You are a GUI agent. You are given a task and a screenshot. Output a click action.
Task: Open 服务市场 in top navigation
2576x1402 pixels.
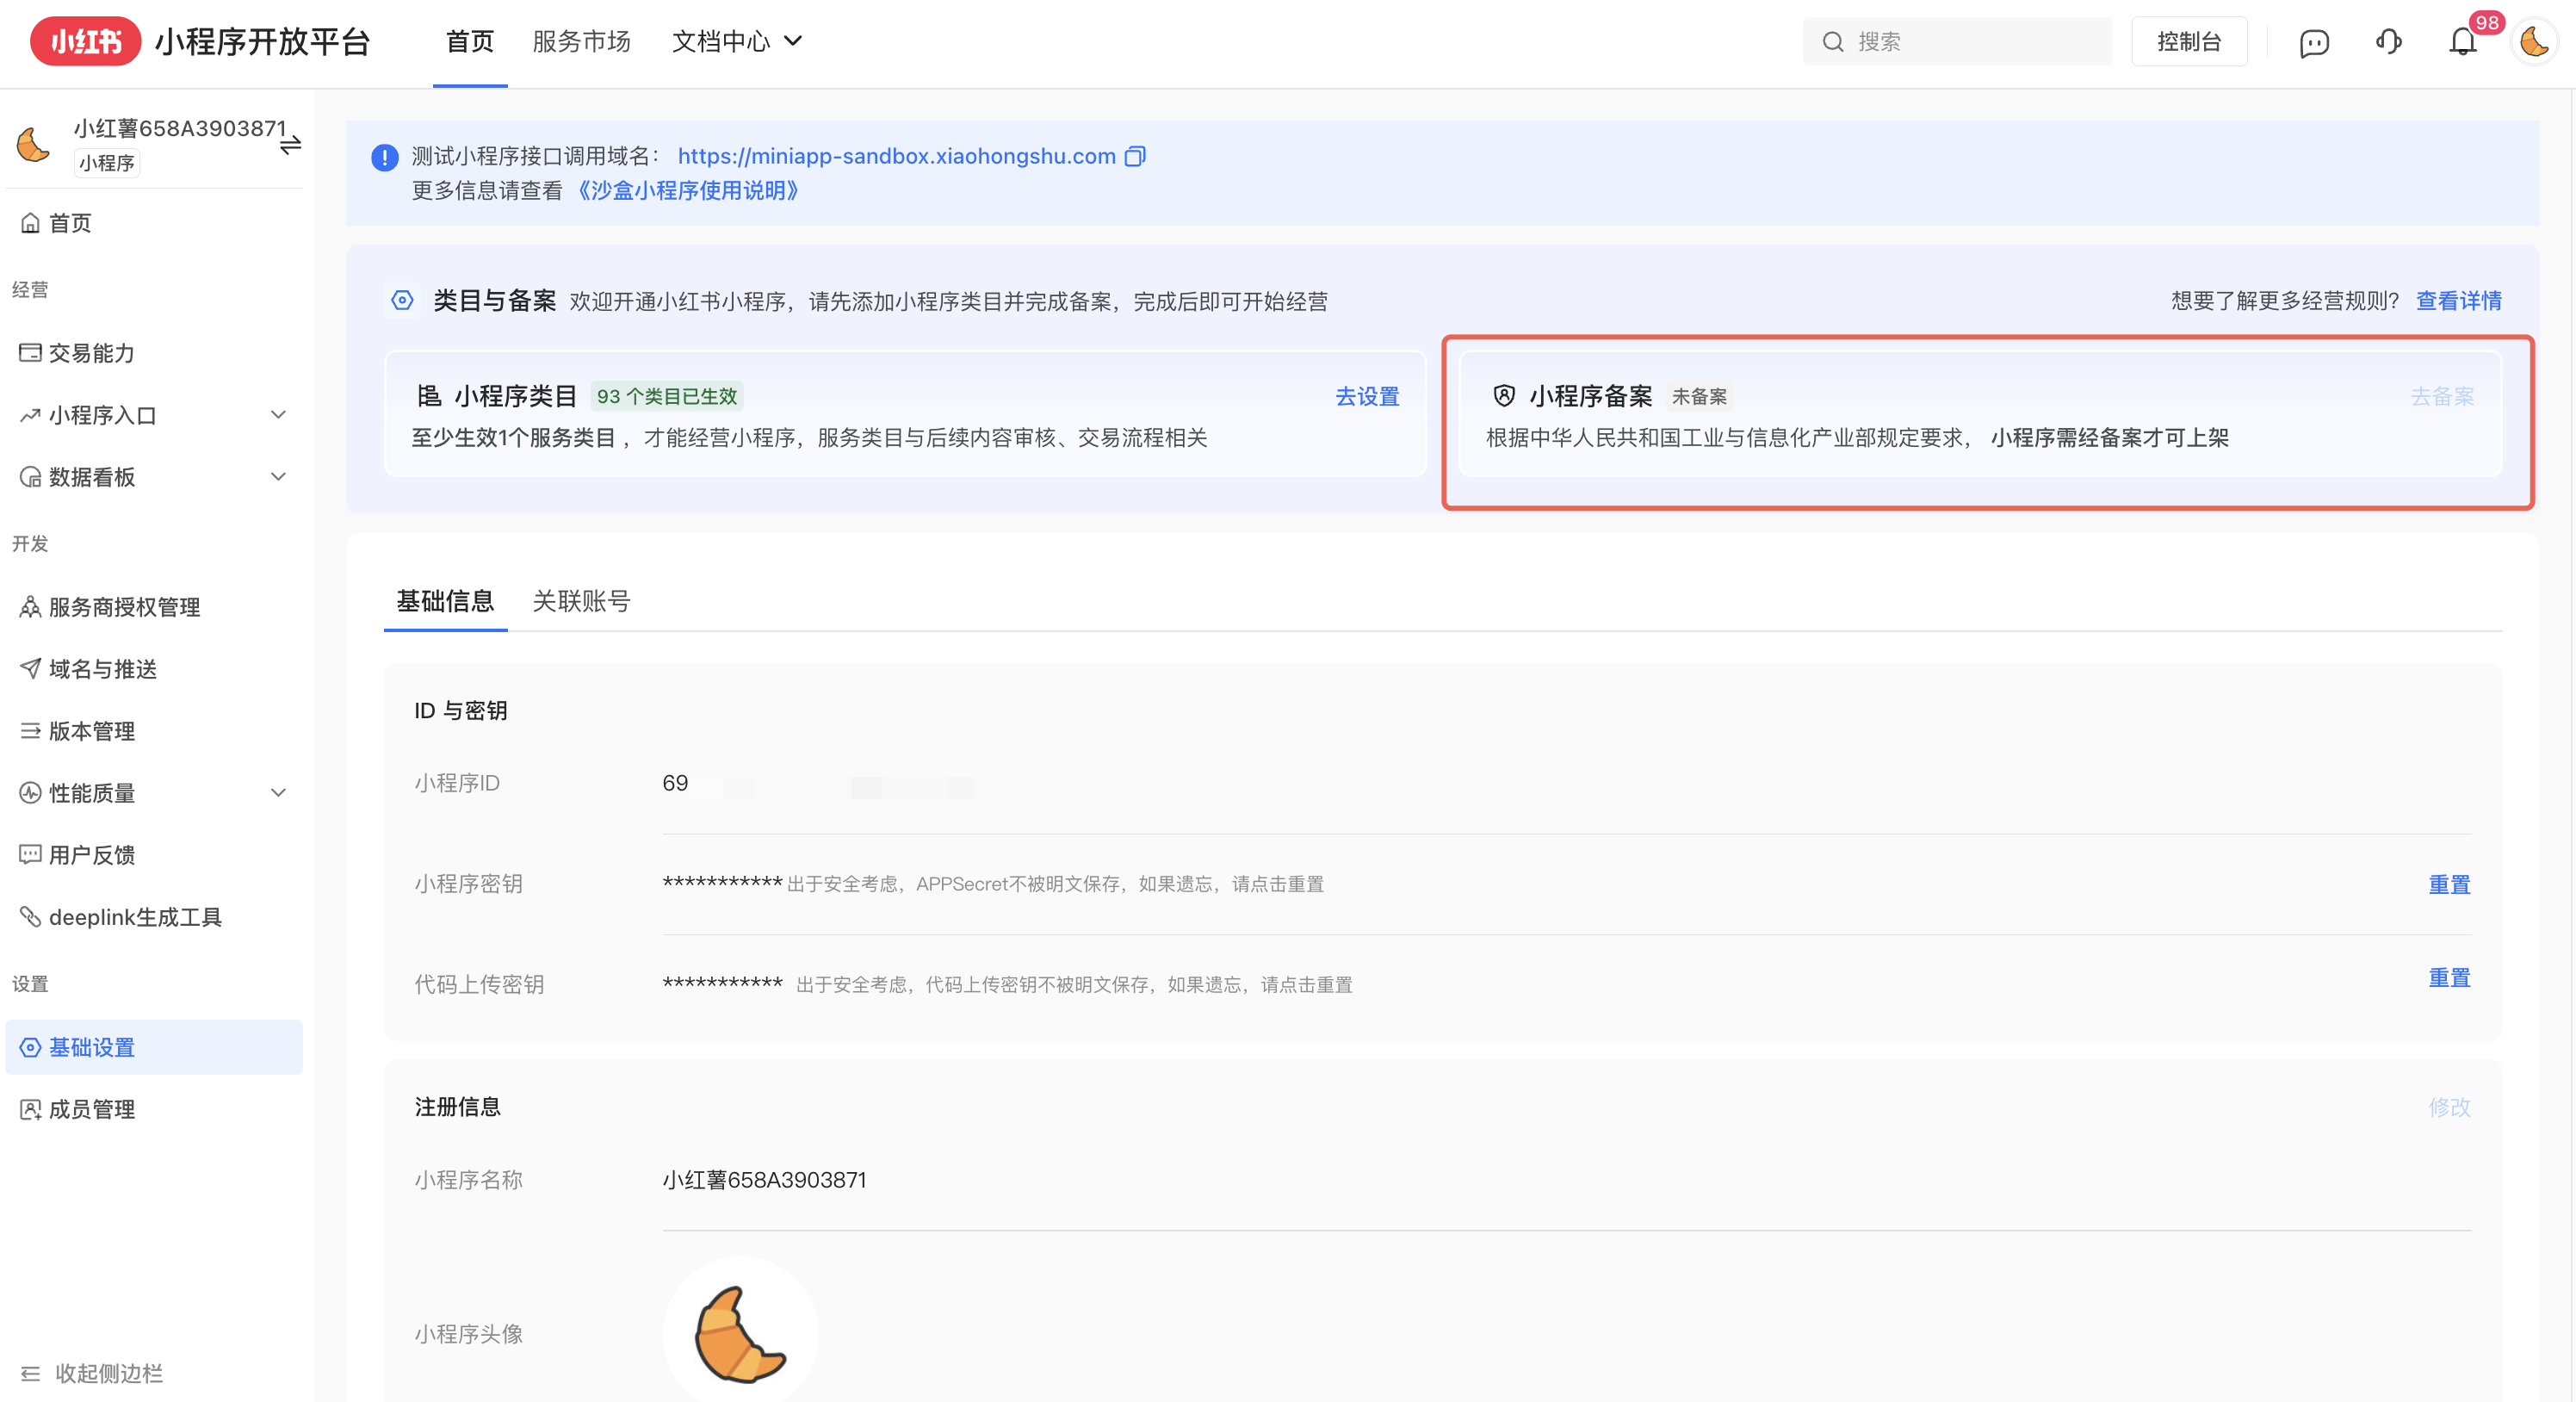pos(581,42)
